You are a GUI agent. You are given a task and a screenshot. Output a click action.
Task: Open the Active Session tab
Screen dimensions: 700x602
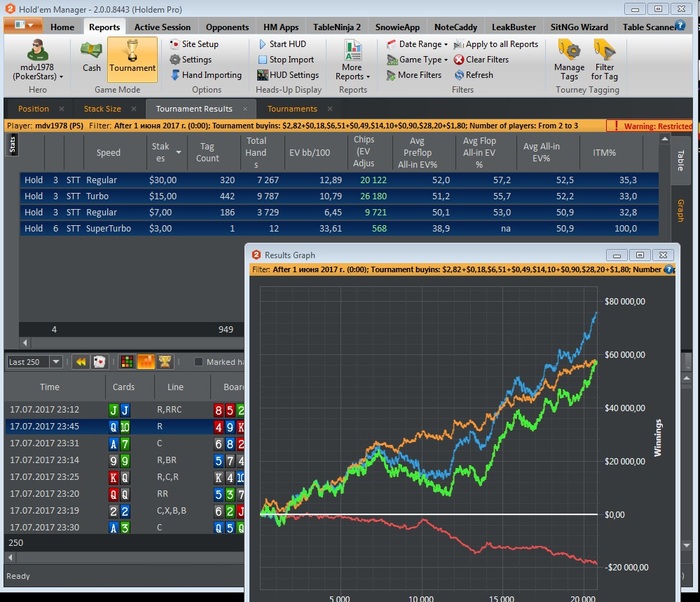tap(162, 27)
